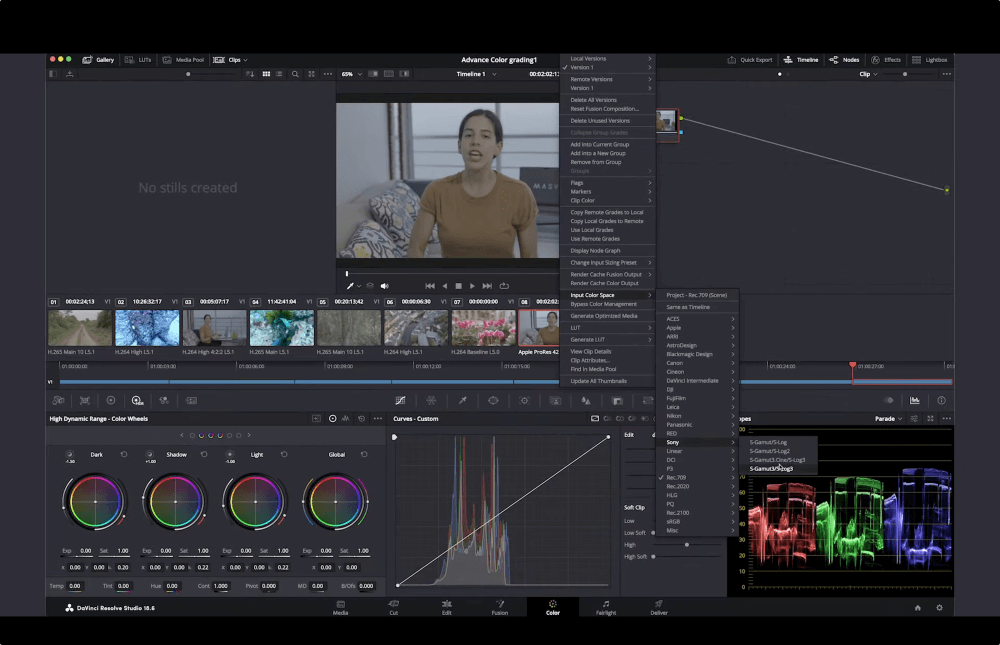Open the Information palette icon
Viewport: 1000px width, 645px height.
pyautogui.click(x=941, y=401)
